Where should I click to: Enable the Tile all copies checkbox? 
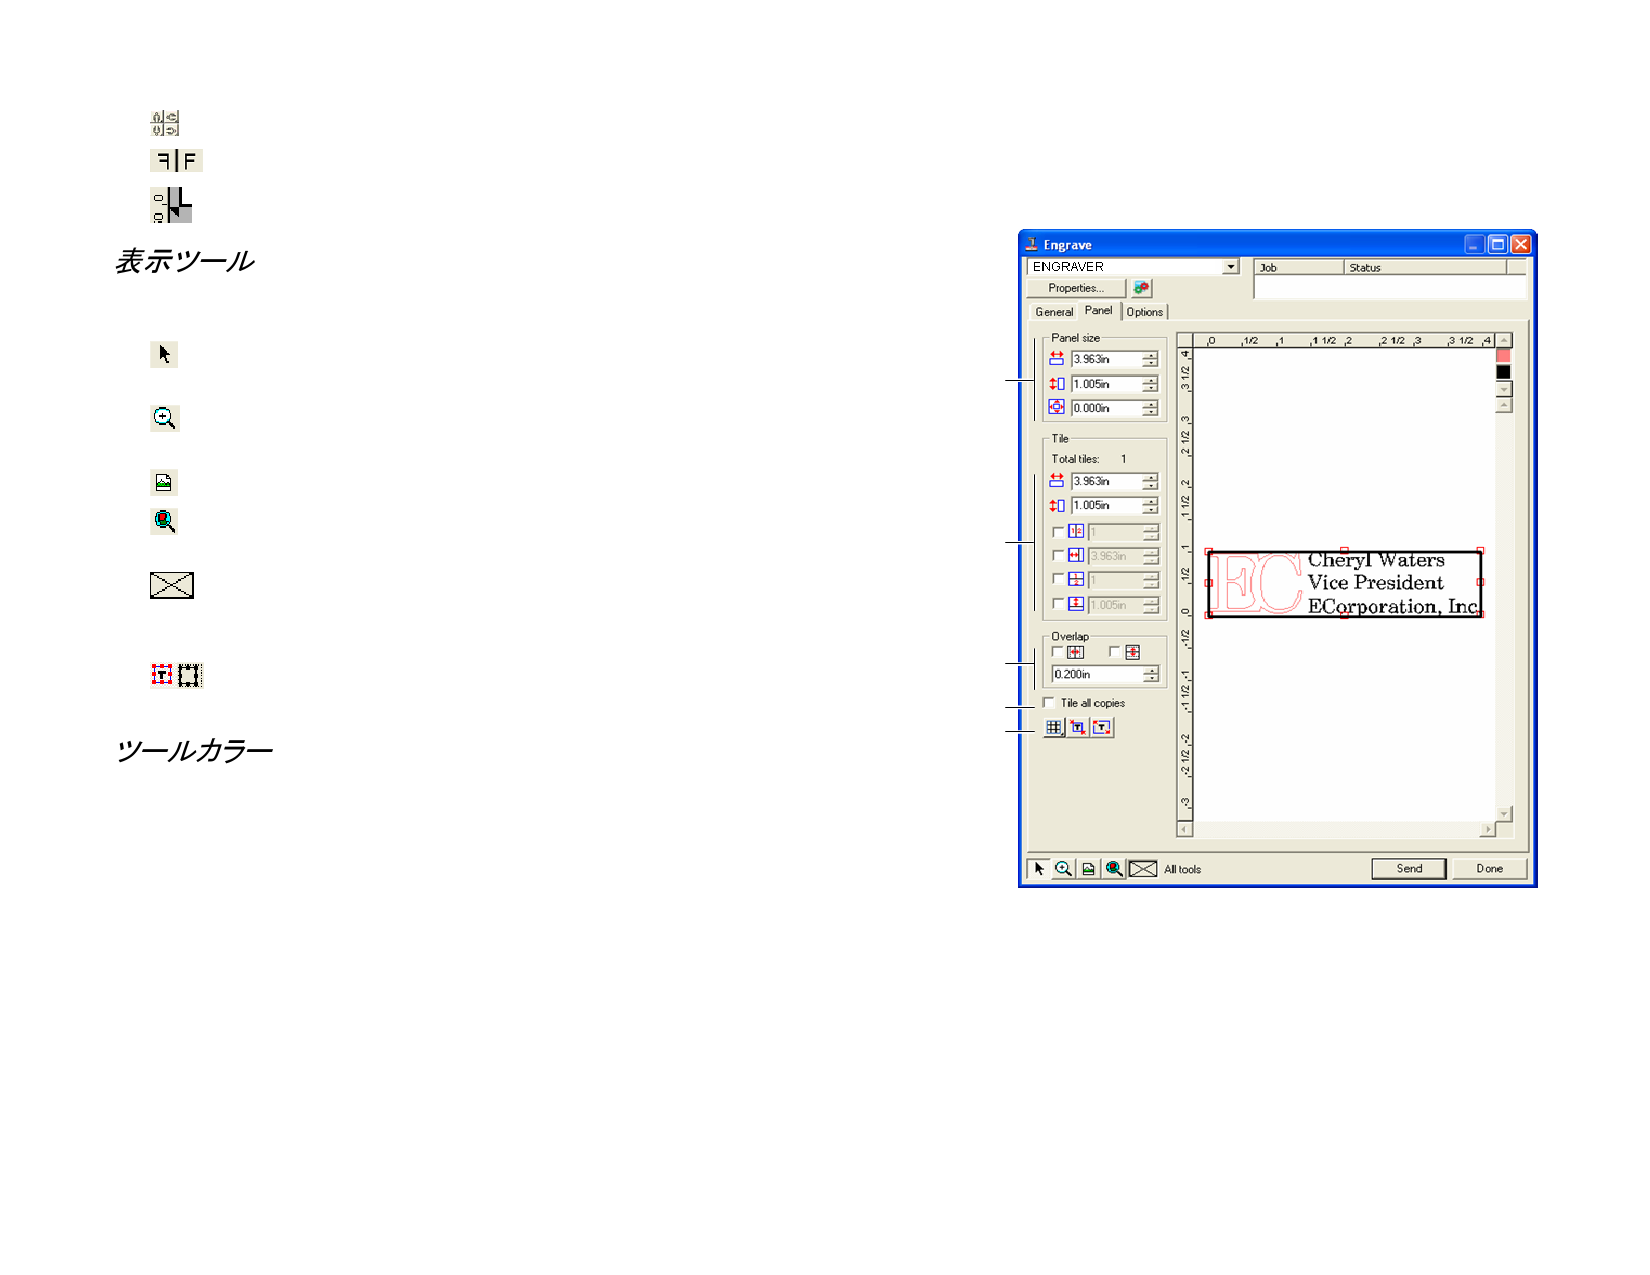[x=1049, y=703]
